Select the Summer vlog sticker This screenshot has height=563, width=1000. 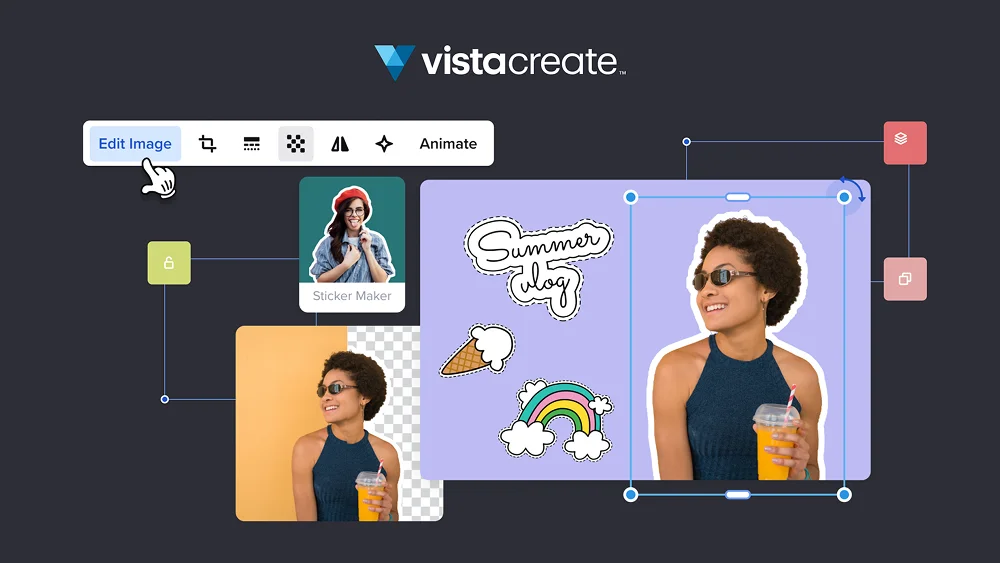(x=538, y=263)
